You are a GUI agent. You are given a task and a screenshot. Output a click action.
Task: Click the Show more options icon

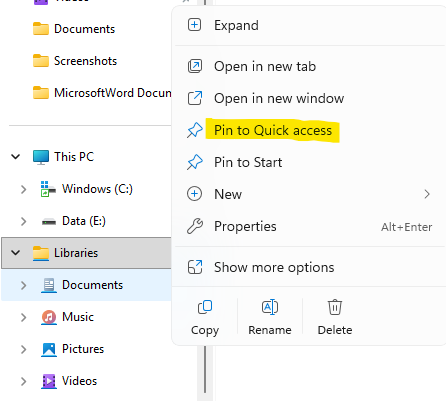click(195, 267)
